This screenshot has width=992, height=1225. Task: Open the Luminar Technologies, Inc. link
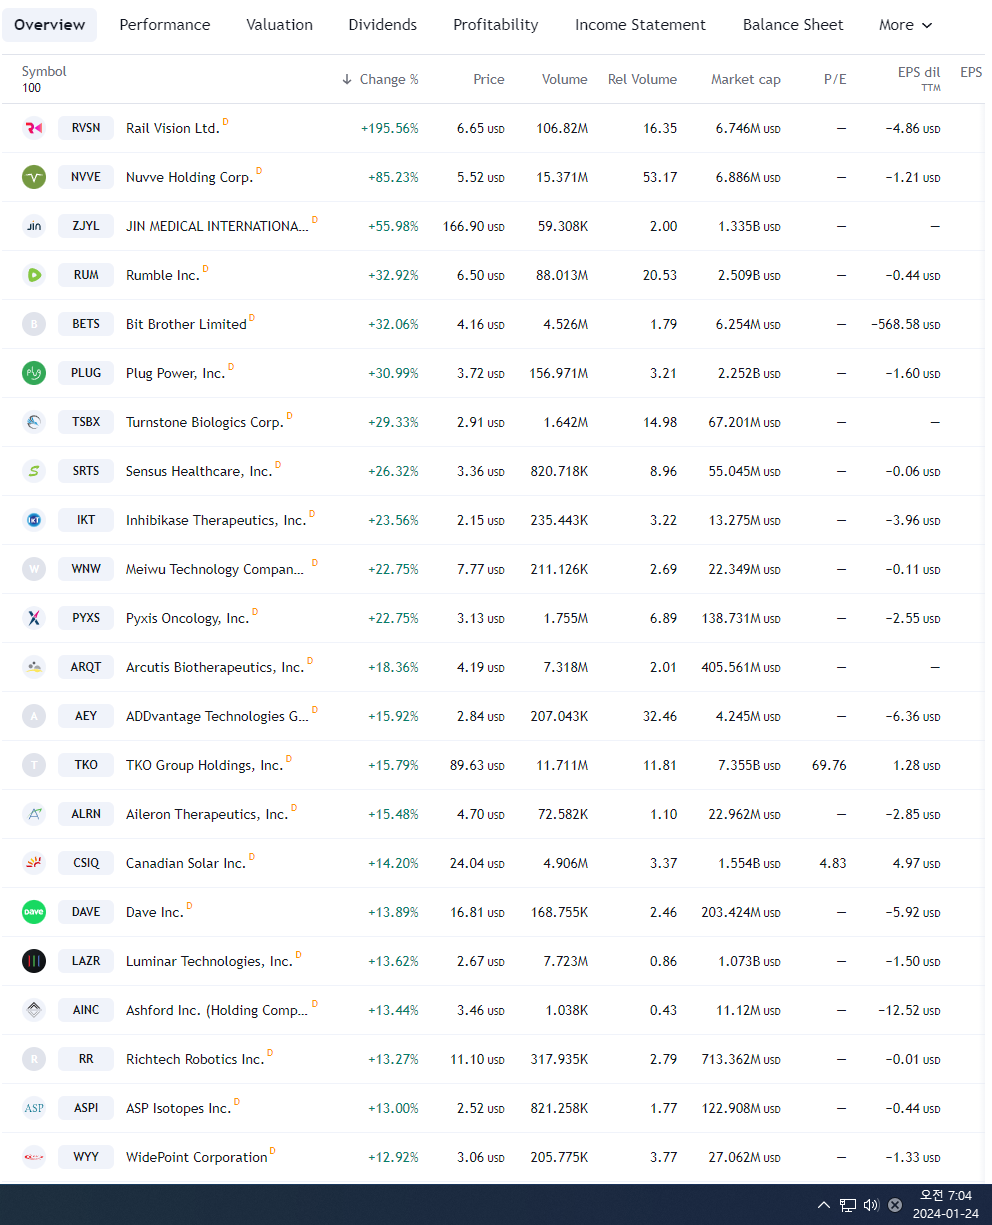209,961
